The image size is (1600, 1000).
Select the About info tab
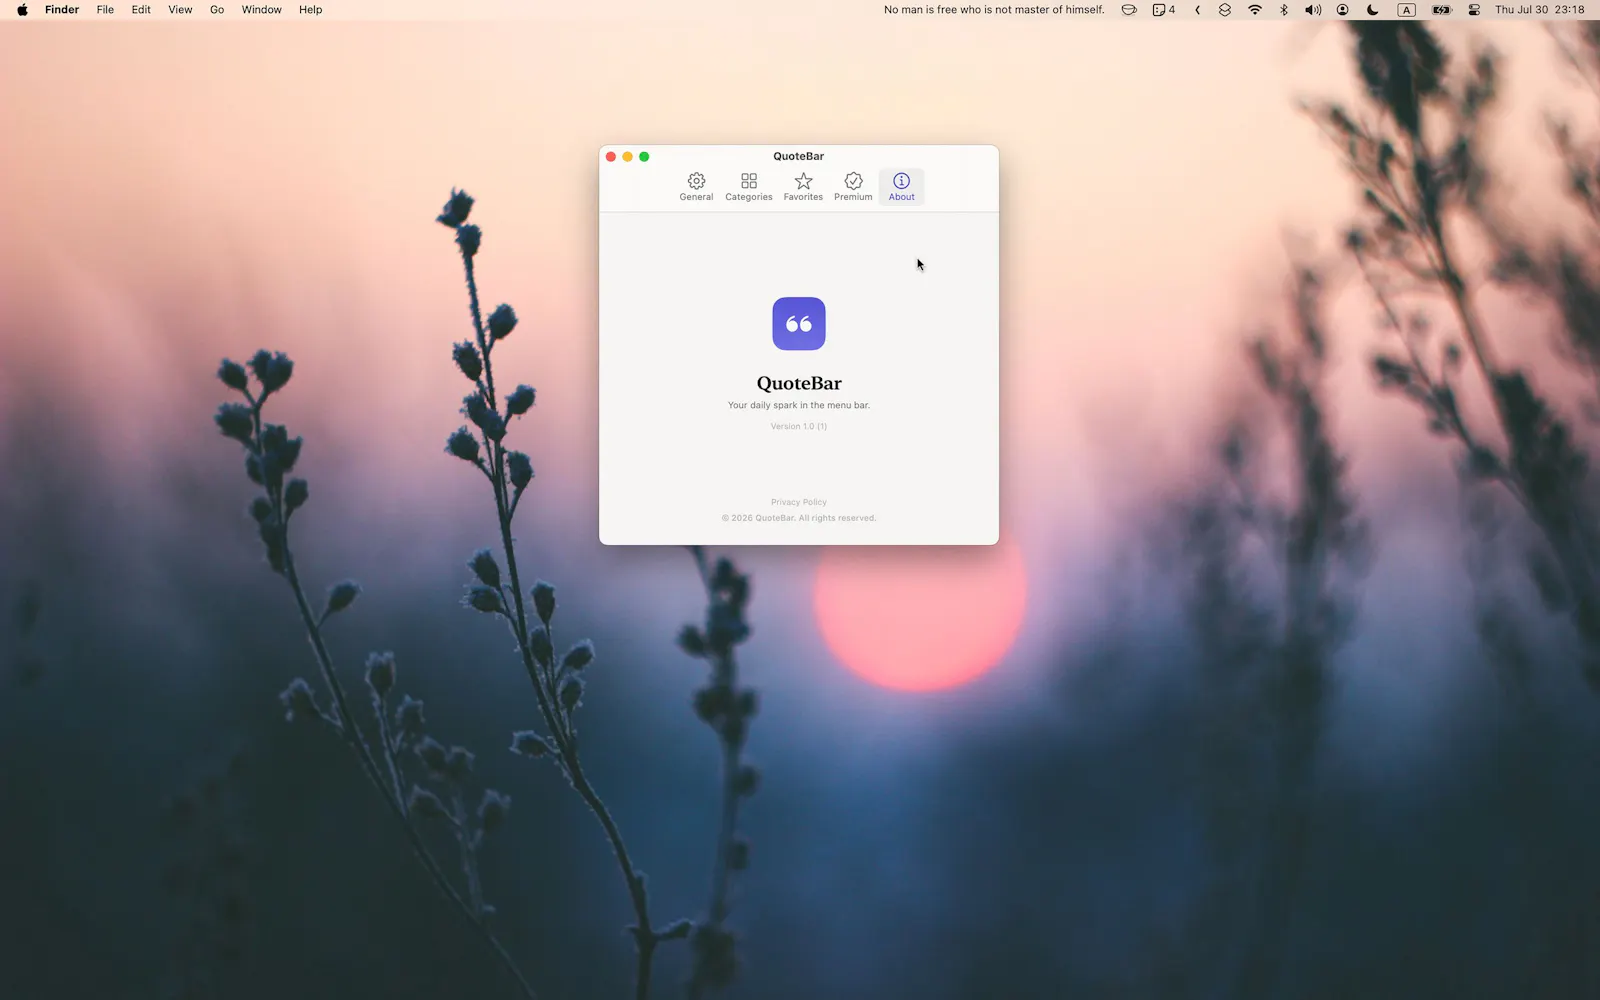click(x=901, y=186)
